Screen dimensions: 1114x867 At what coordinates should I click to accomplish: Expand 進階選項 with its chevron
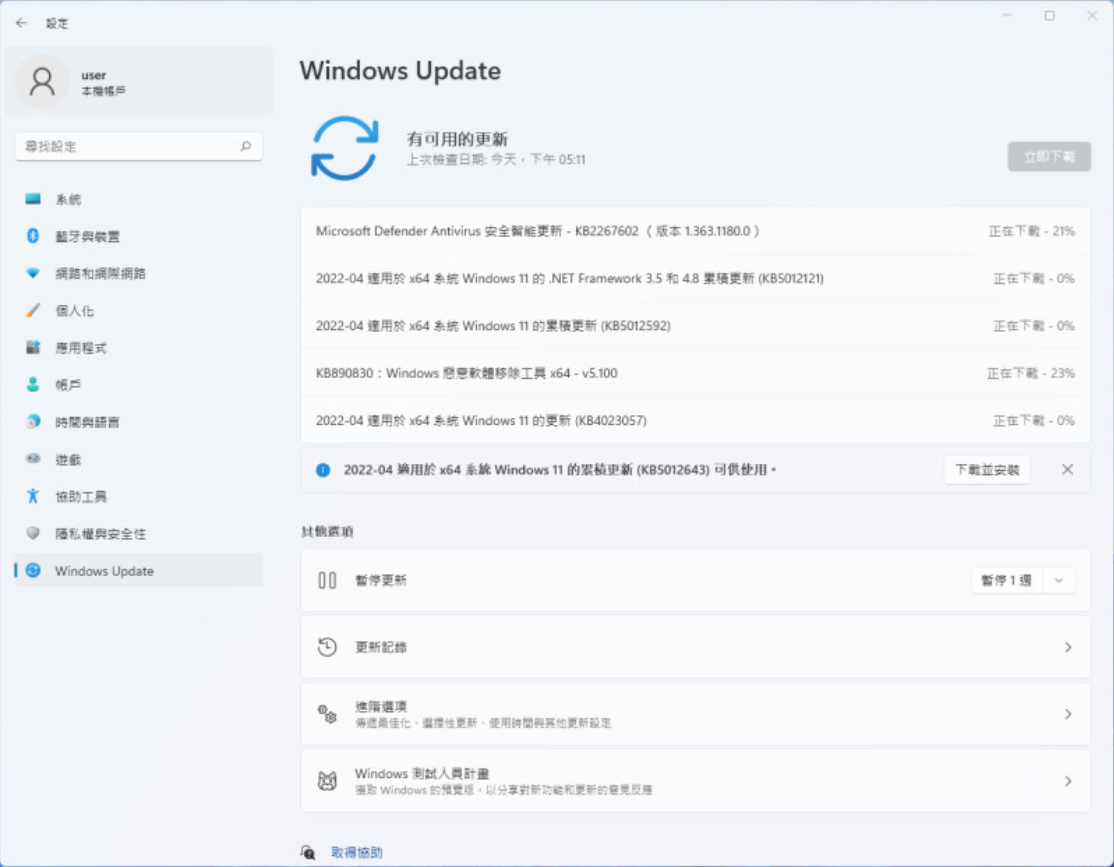(x=1067, y=714)
